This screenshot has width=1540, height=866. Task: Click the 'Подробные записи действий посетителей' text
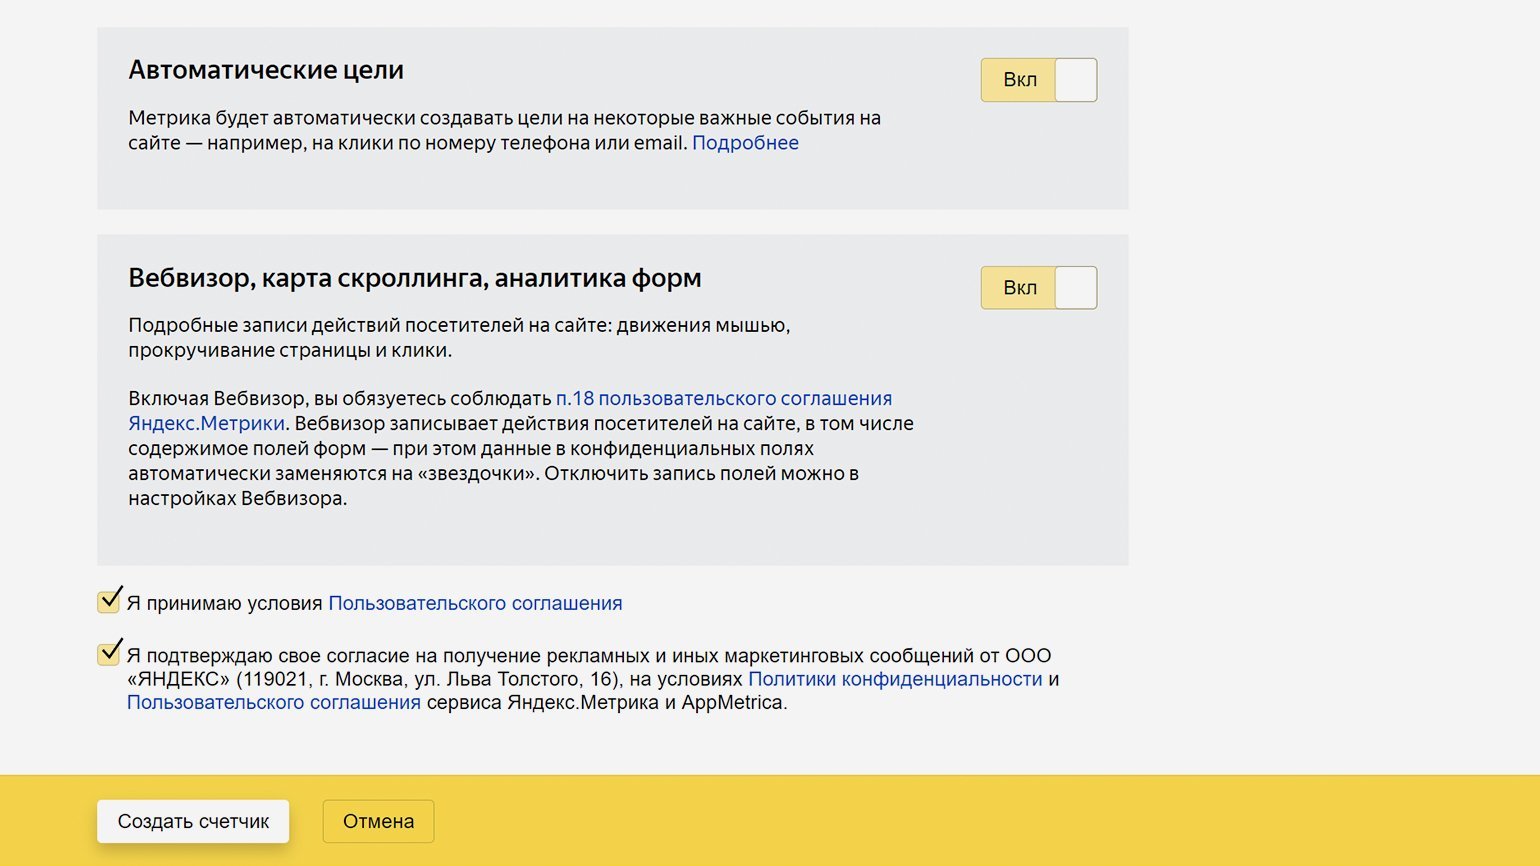point(459,326)
